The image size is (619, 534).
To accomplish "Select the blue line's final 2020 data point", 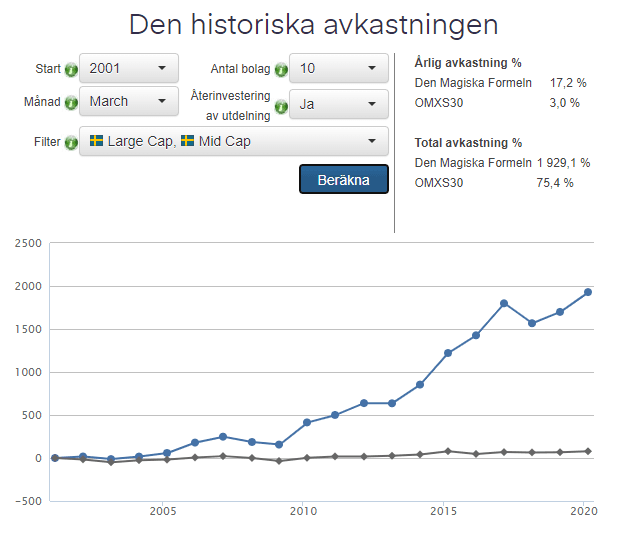I will (x=588, y=292).
